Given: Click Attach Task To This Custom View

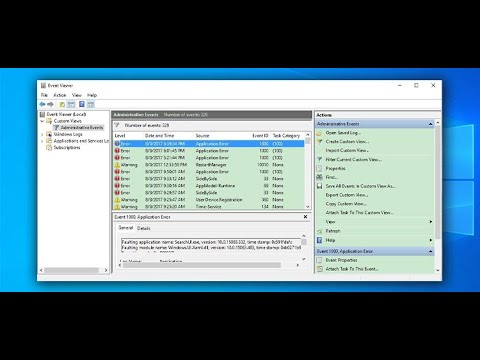Looking at the screenshot, I should tap(360, 213).
